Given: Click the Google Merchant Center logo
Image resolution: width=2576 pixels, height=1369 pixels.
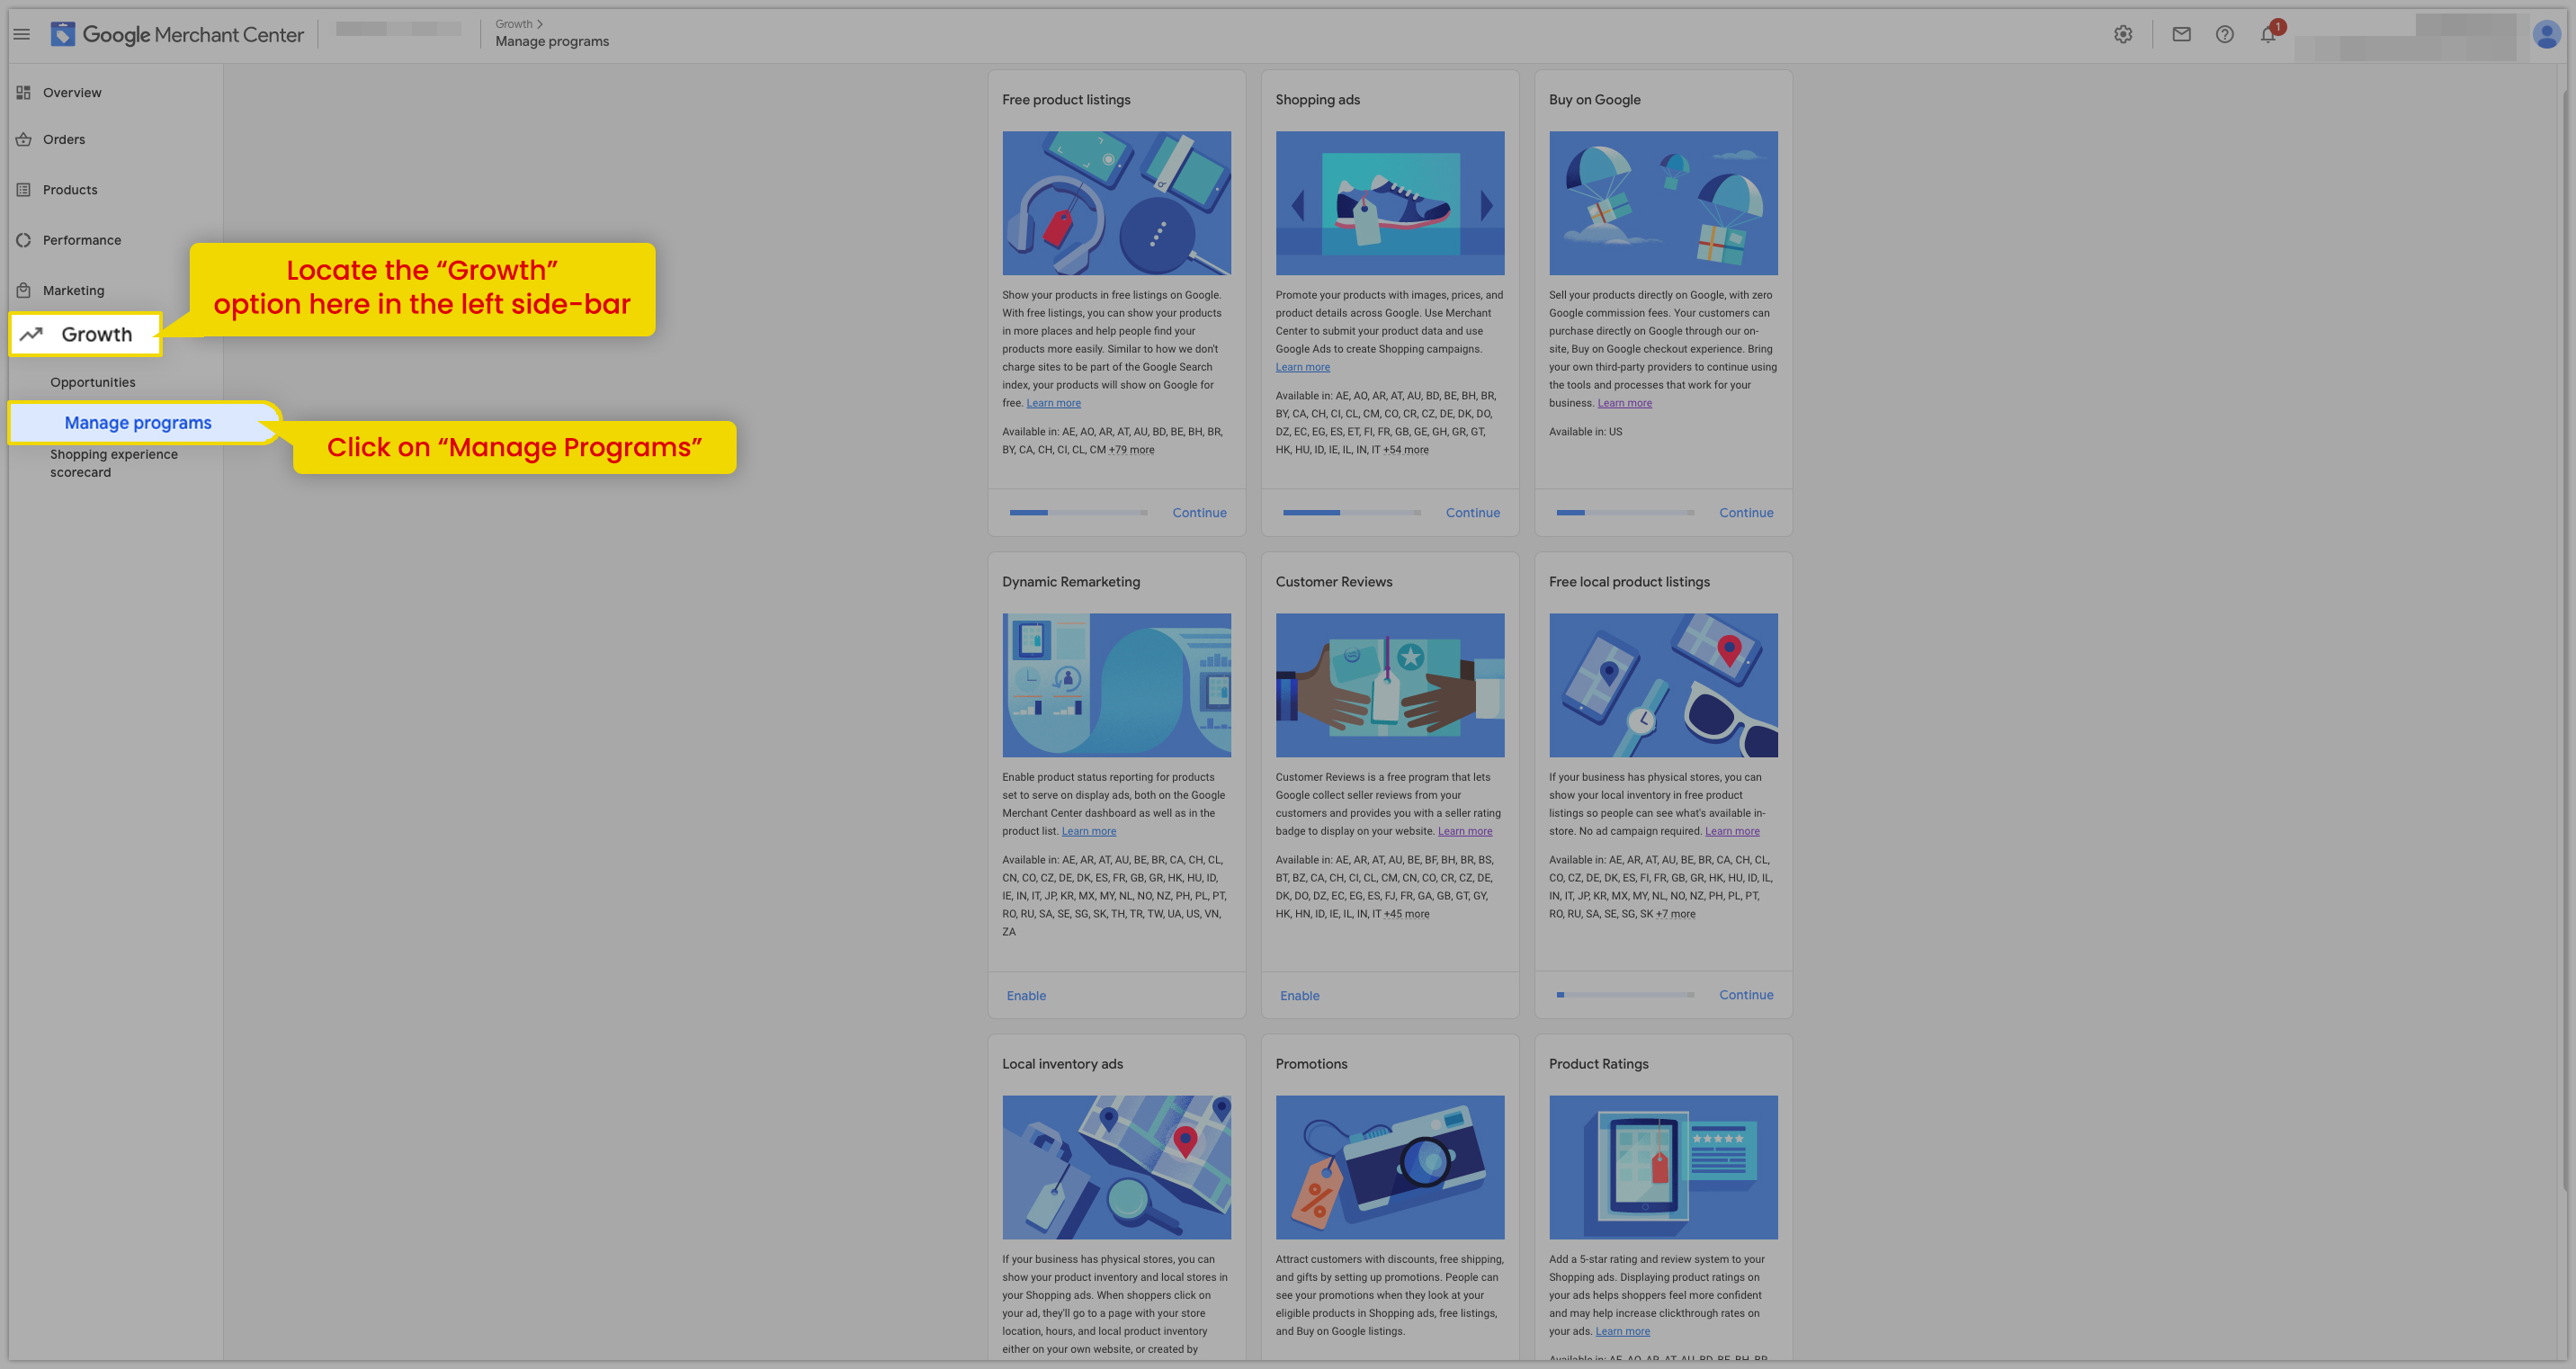Looking at the screenshot, I should 177,34.
